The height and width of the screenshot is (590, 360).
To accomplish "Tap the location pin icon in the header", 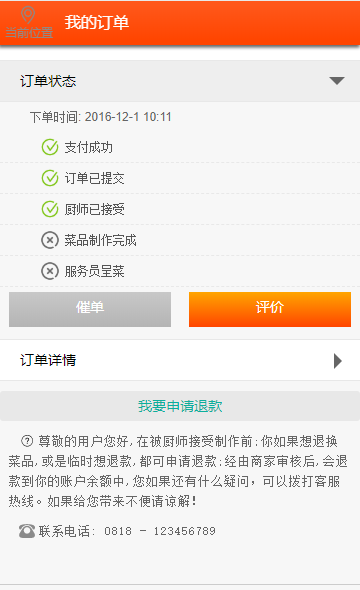I will pyautogui.click(x=28, y=15).
